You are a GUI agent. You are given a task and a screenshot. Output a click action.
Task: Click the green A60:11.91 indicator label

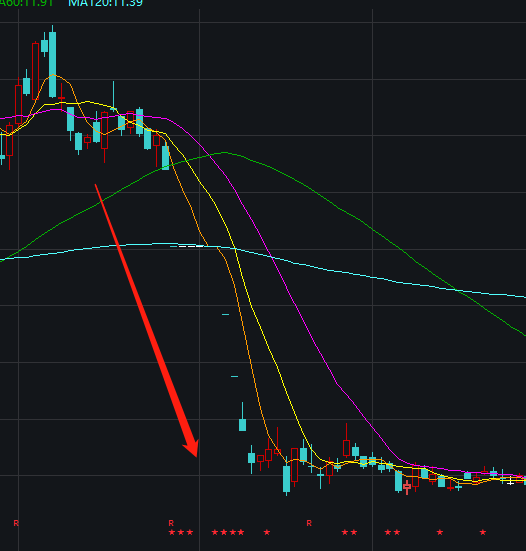tap(26, 3)
